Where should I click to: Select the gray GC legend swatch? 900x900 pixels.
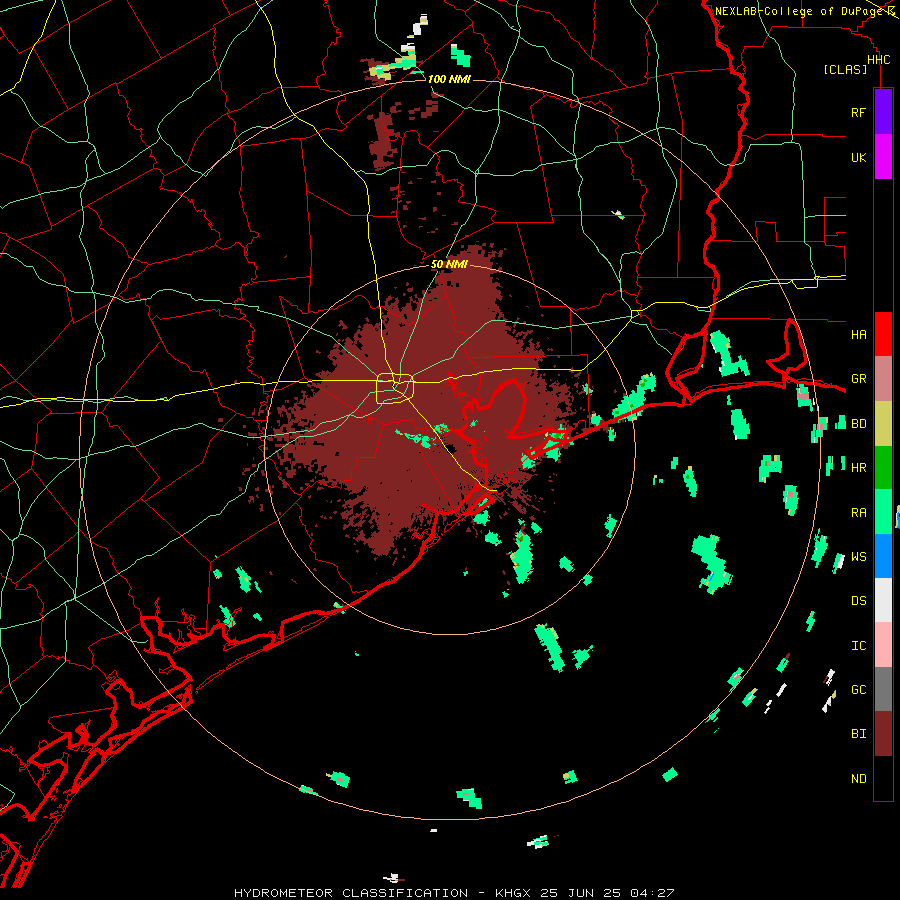[x=883, y=689]
